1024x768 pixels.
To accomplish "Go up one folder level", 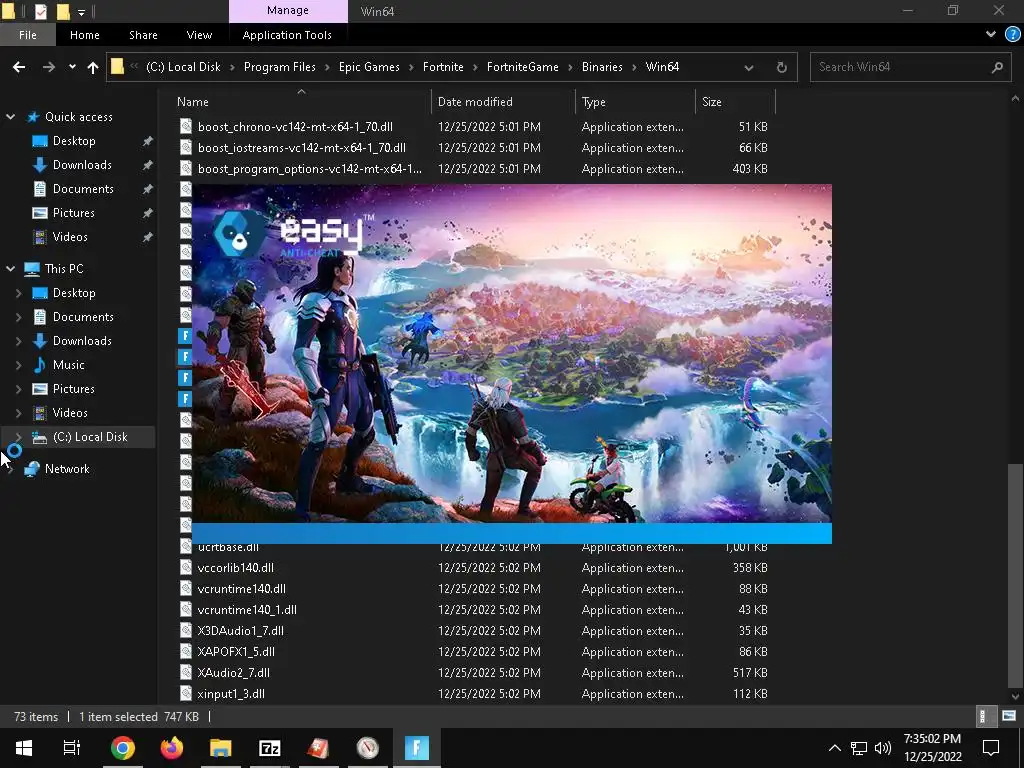I will 93,67.
